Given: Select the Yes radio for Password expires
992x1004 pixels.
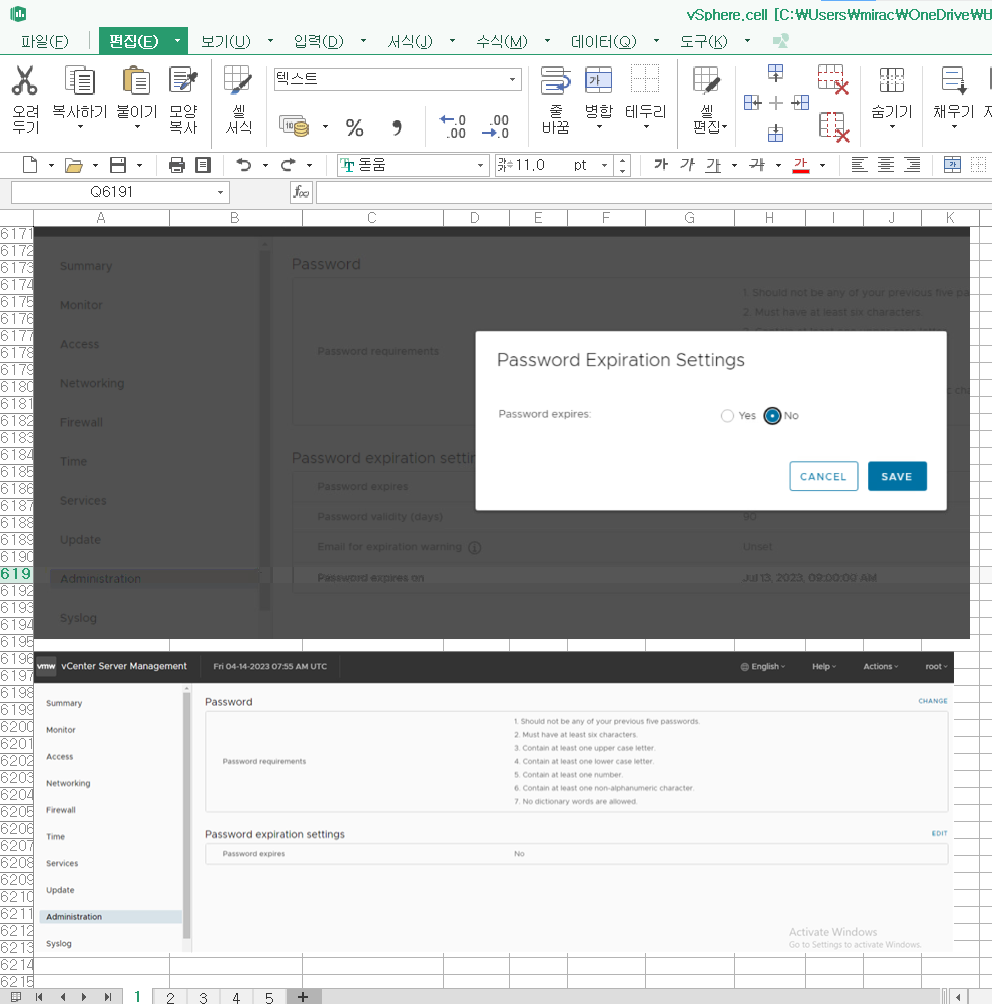Looking at the screenshot, I should [x=727, y=416].
